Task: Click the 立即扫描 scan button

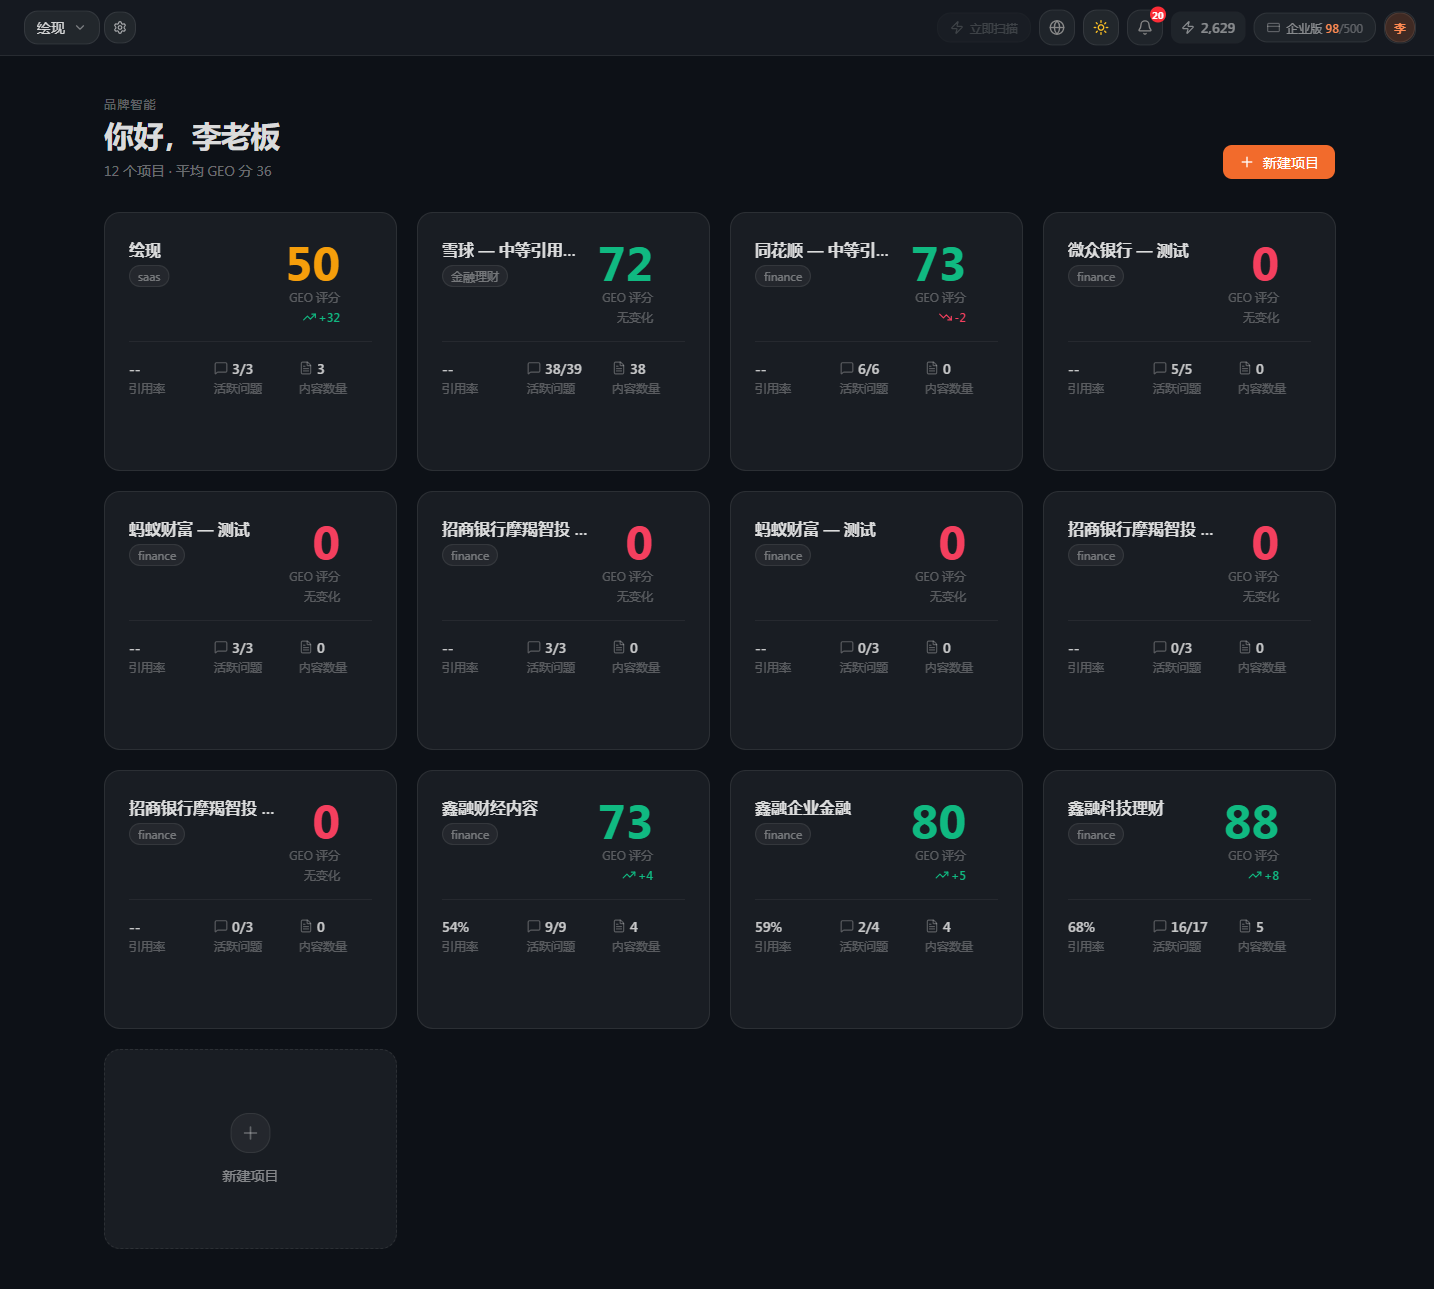Action: click(984, 28)
